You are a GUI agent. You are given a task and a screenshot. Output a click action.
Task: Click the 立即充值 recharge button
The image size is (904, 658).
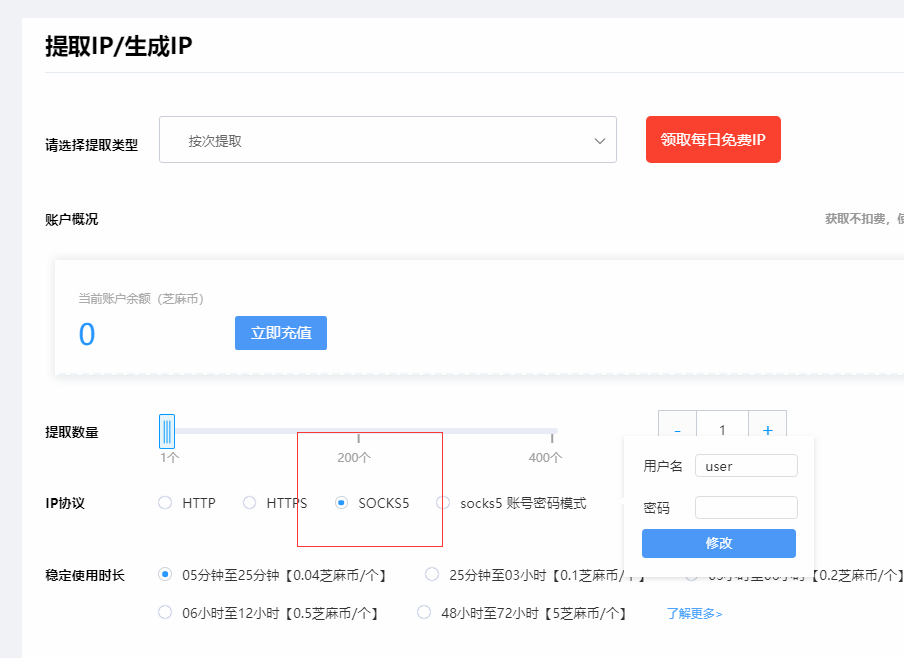(281, 333)
